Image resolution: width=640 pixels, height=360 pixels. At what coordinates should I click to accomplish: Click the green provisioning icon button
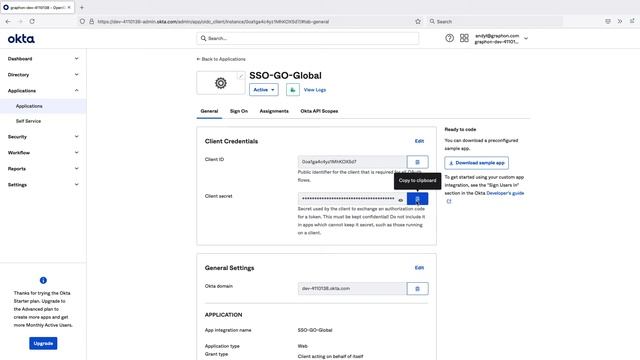point(293,90)
